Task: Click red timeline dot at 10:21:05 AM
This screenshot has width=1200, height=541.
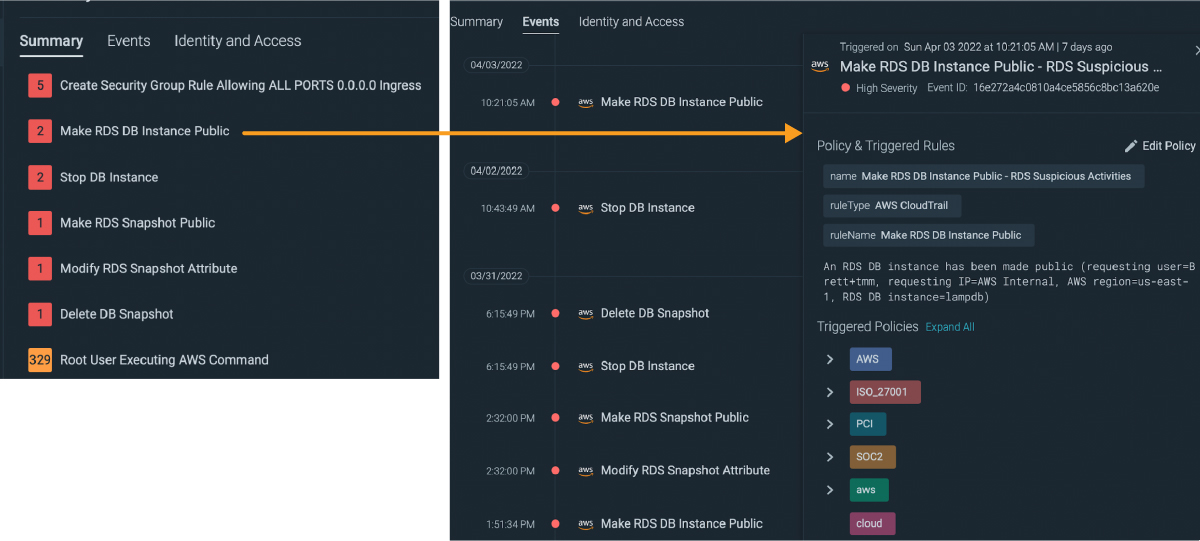Action: coord(555,102)
